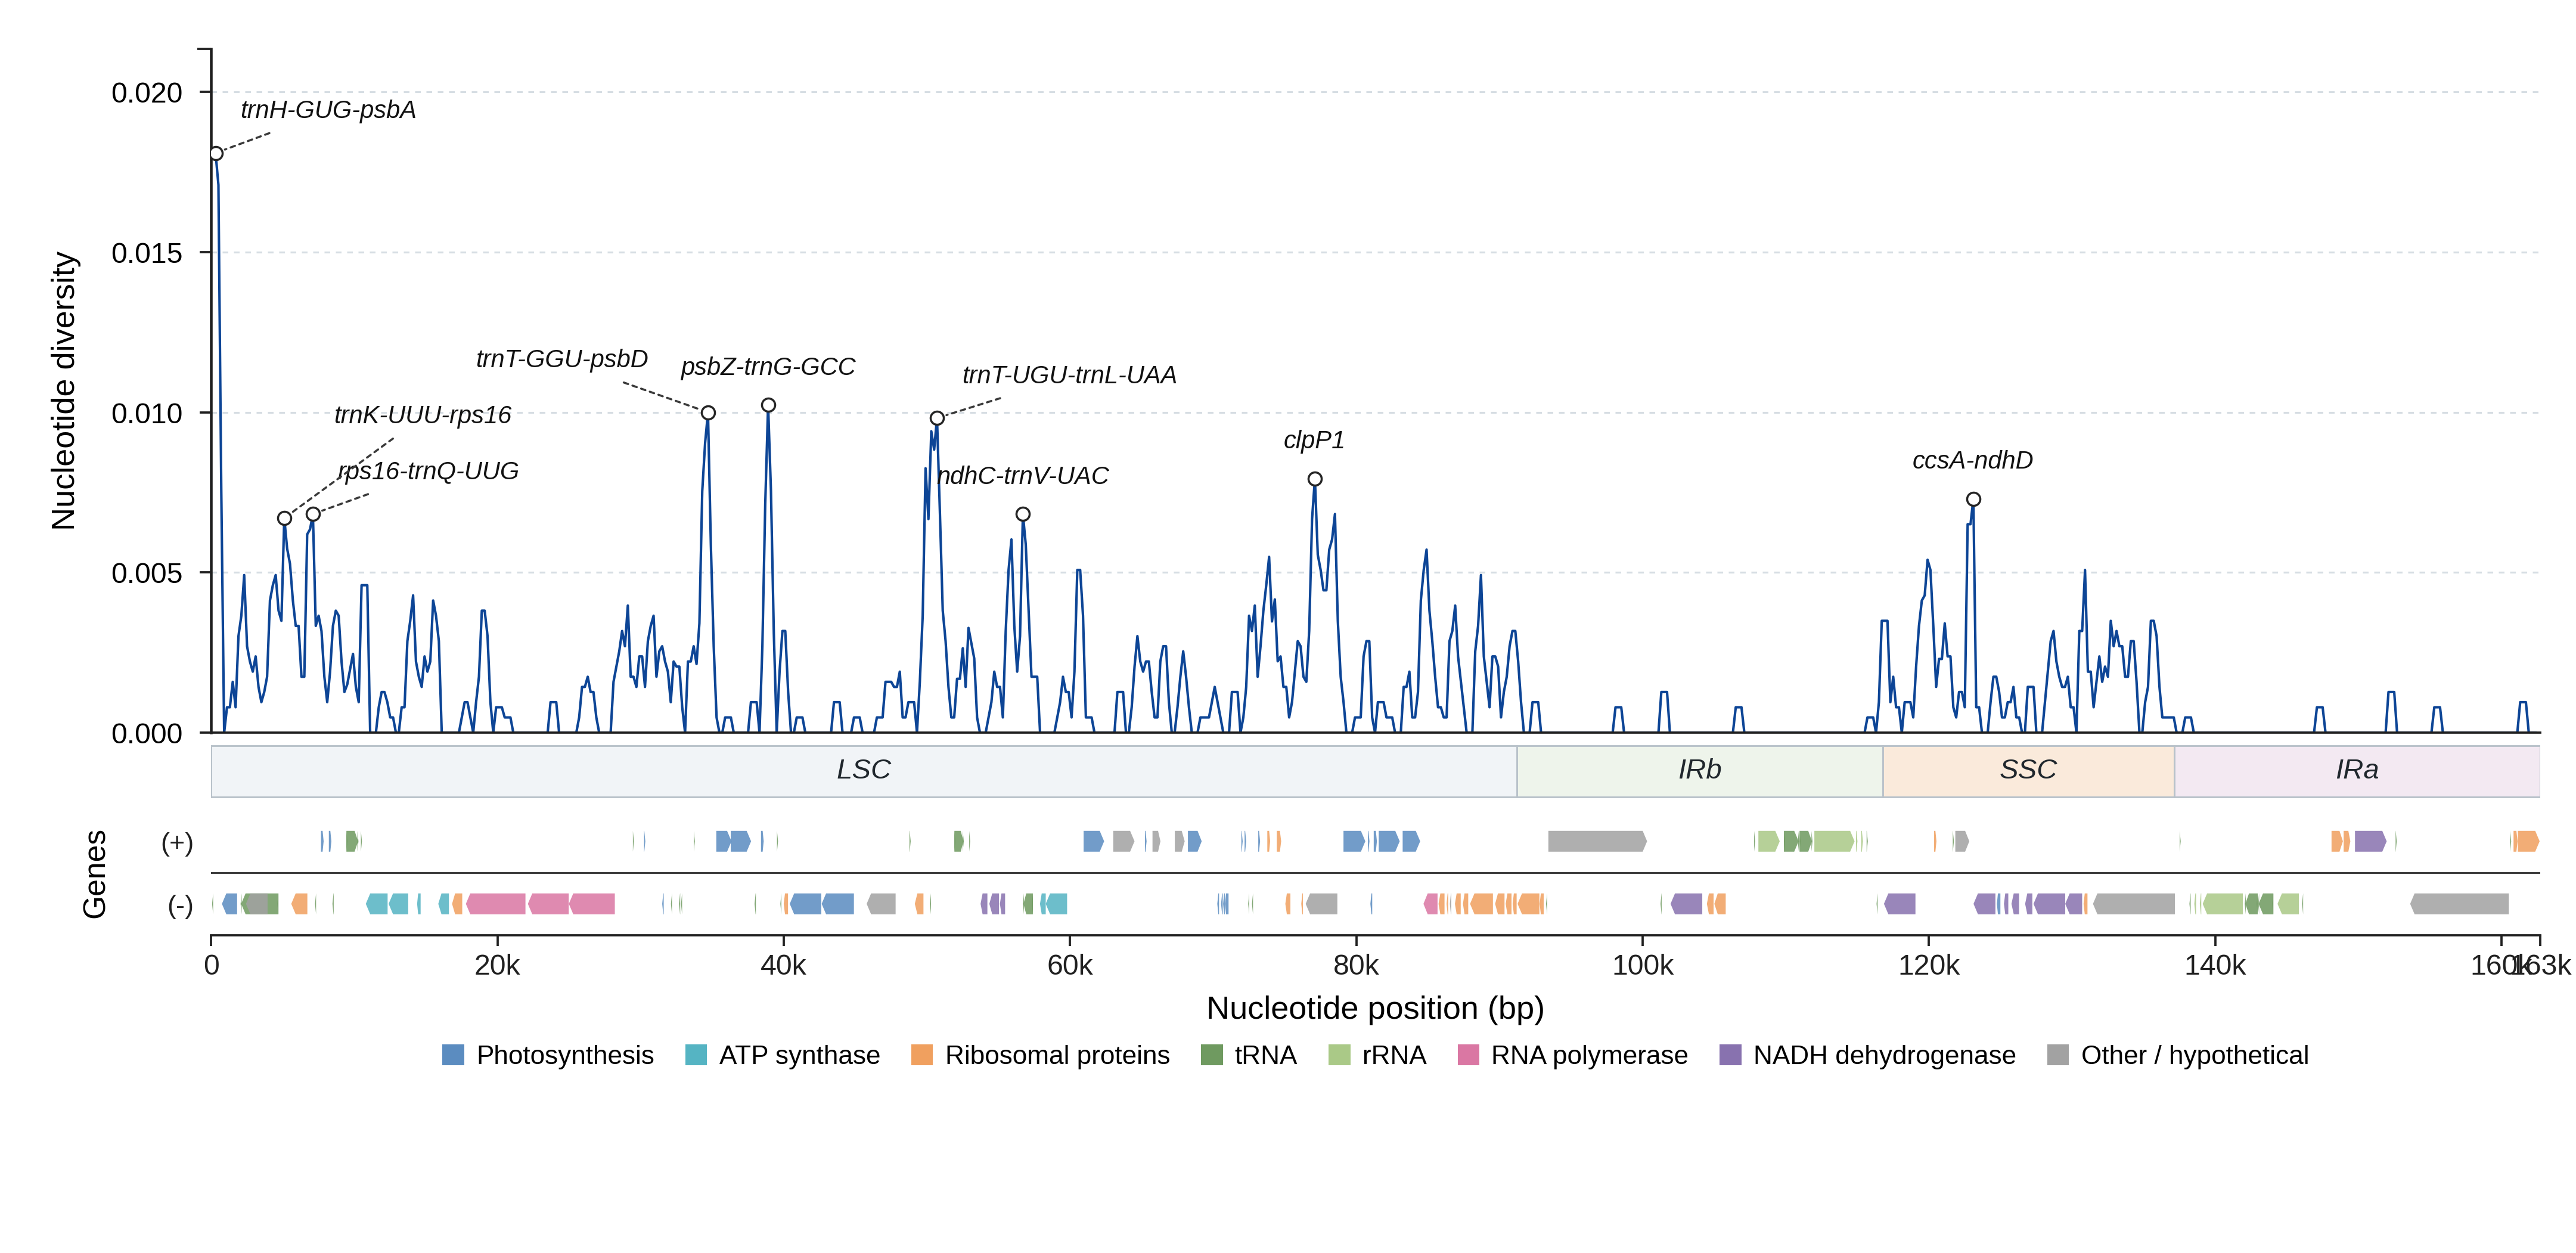The width and height of the screenshot is (2576, 1253).
Task: Select the LSC region bar
Action: pos(864,771)
